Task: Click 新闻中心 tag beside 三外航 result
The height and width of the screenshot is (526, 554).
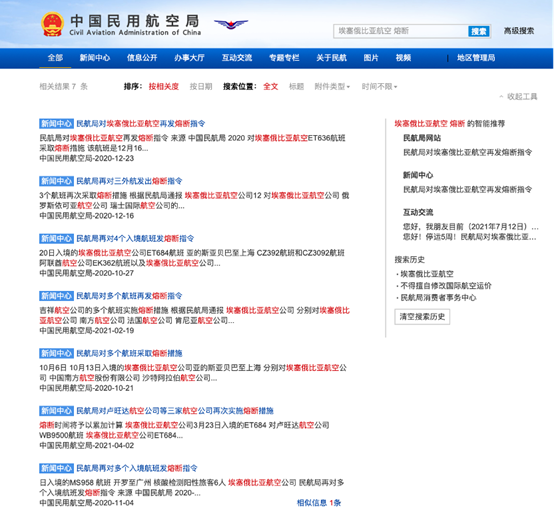Action: pyautogui.click(x=56, y=181)
